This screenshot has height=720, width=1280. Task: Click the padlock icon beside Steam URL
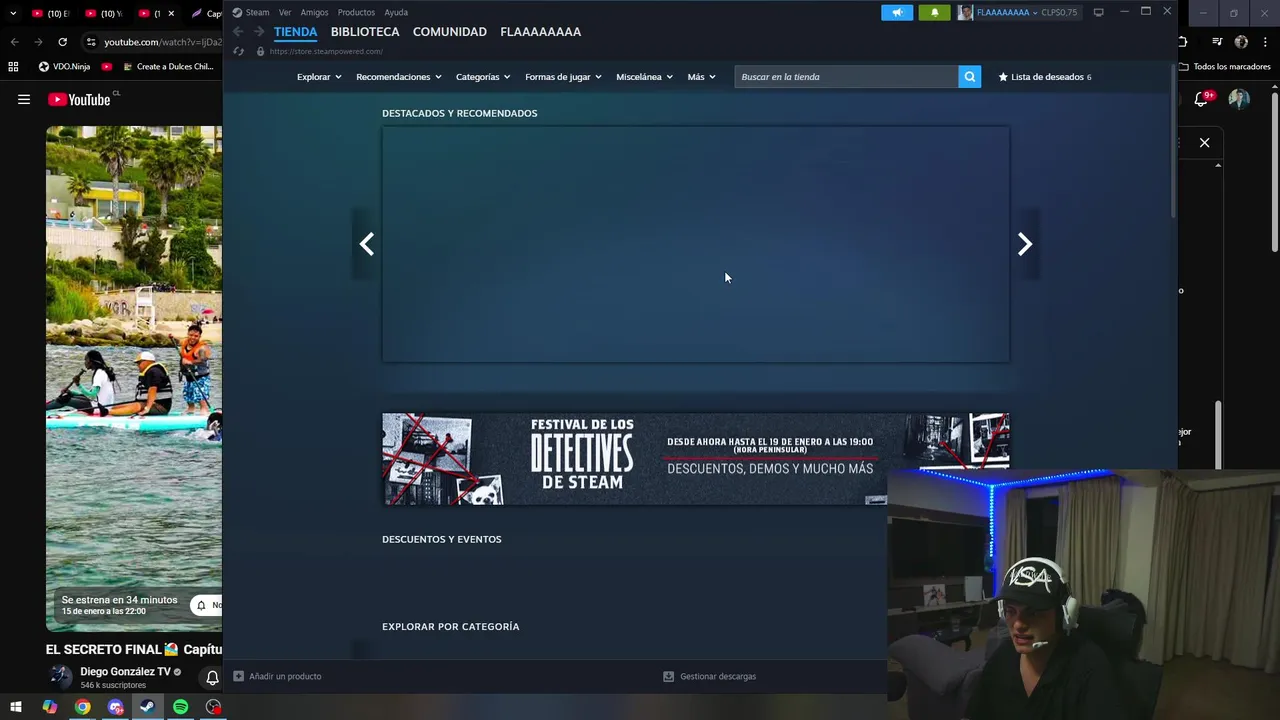[x=260, y=51]
